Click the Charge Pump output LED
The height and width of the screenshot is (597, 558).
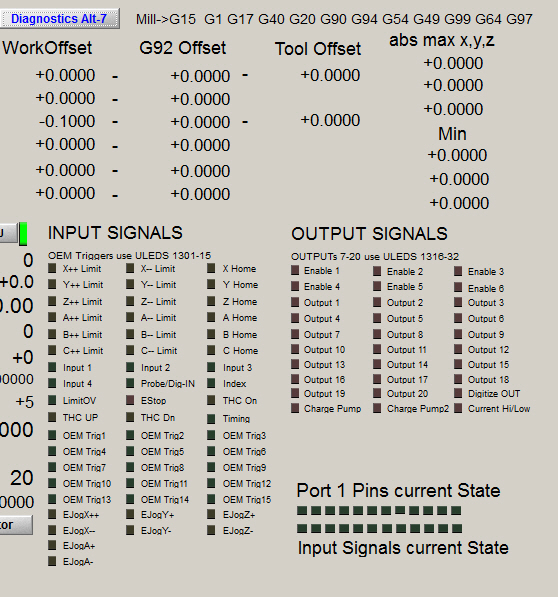coord(295,408)
